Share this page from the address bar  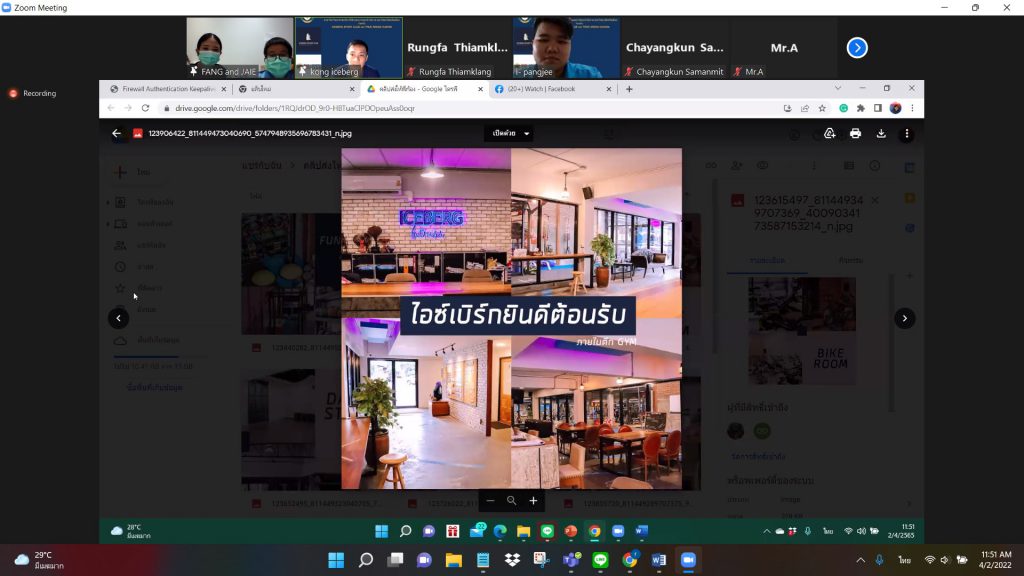point(805,108)
